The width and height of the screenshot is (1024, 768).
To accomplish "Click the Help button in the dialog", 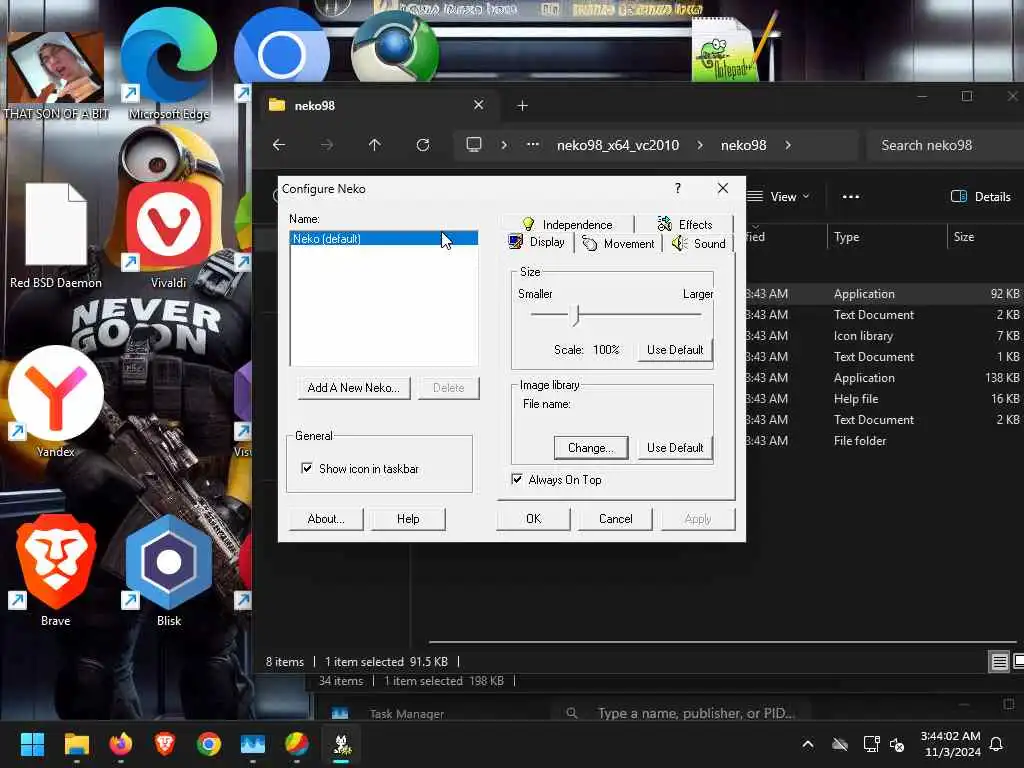I will pyautogui.click(x=408, y=519).
